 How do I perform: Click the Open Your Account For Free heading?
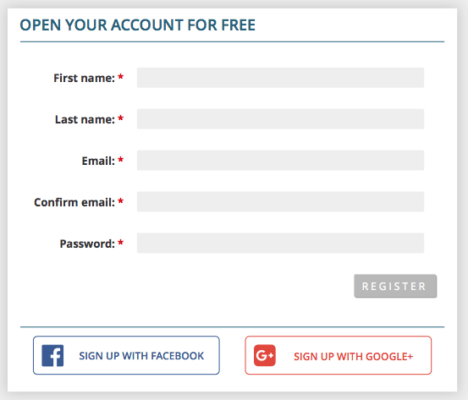138,25
